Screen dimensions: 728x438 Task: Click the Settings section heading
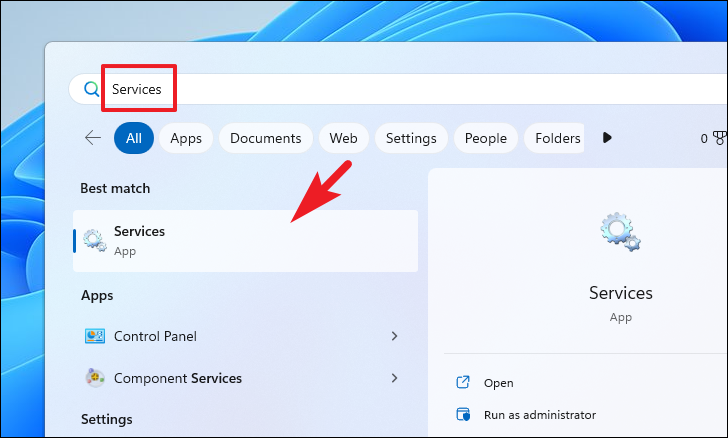click(x=107, y=419)
